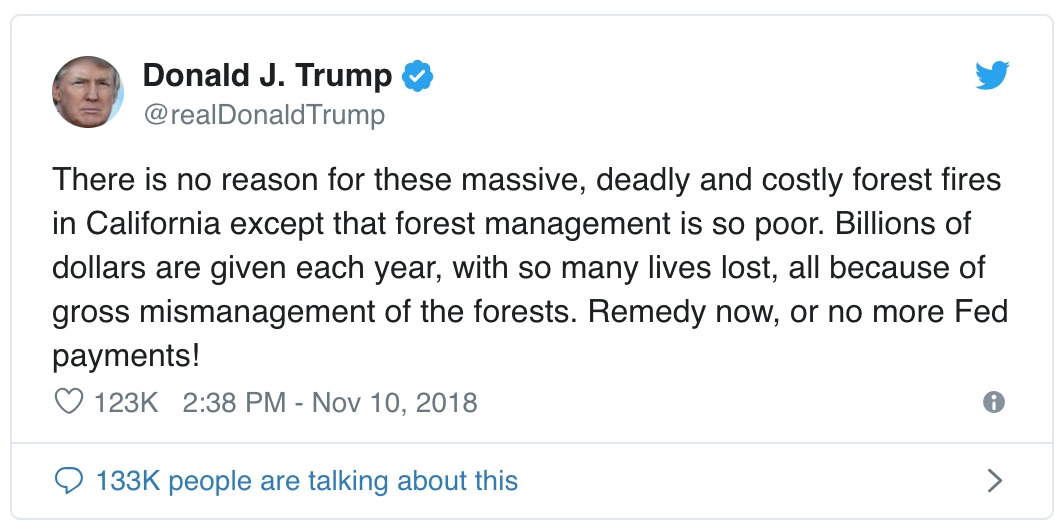Open the tweet info circle icon
The height and width of the screenshot is (530, 1064).
coord(993,402)
